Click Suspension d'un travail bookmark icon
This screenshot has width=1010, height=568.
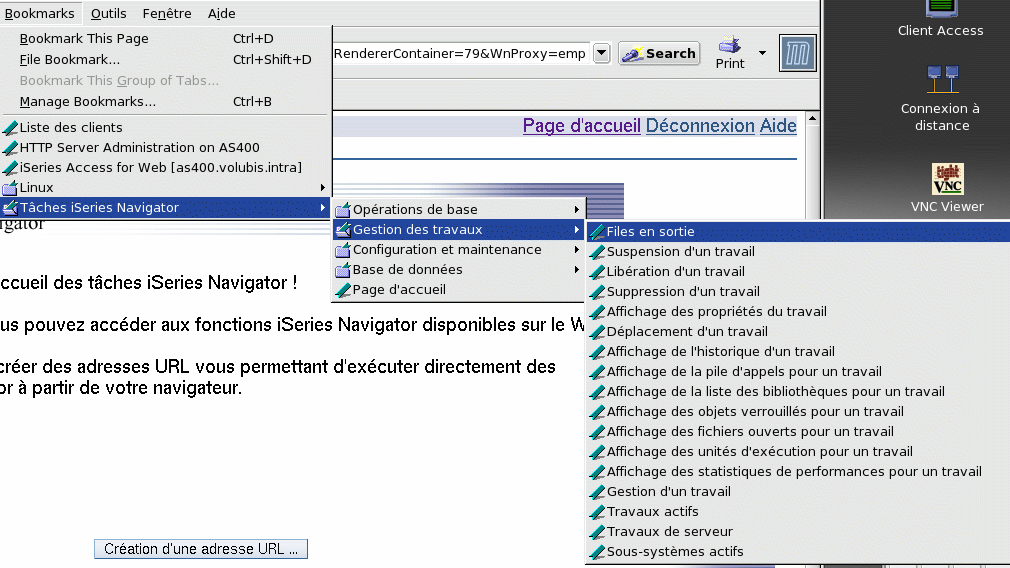click(x=597, y=251)
